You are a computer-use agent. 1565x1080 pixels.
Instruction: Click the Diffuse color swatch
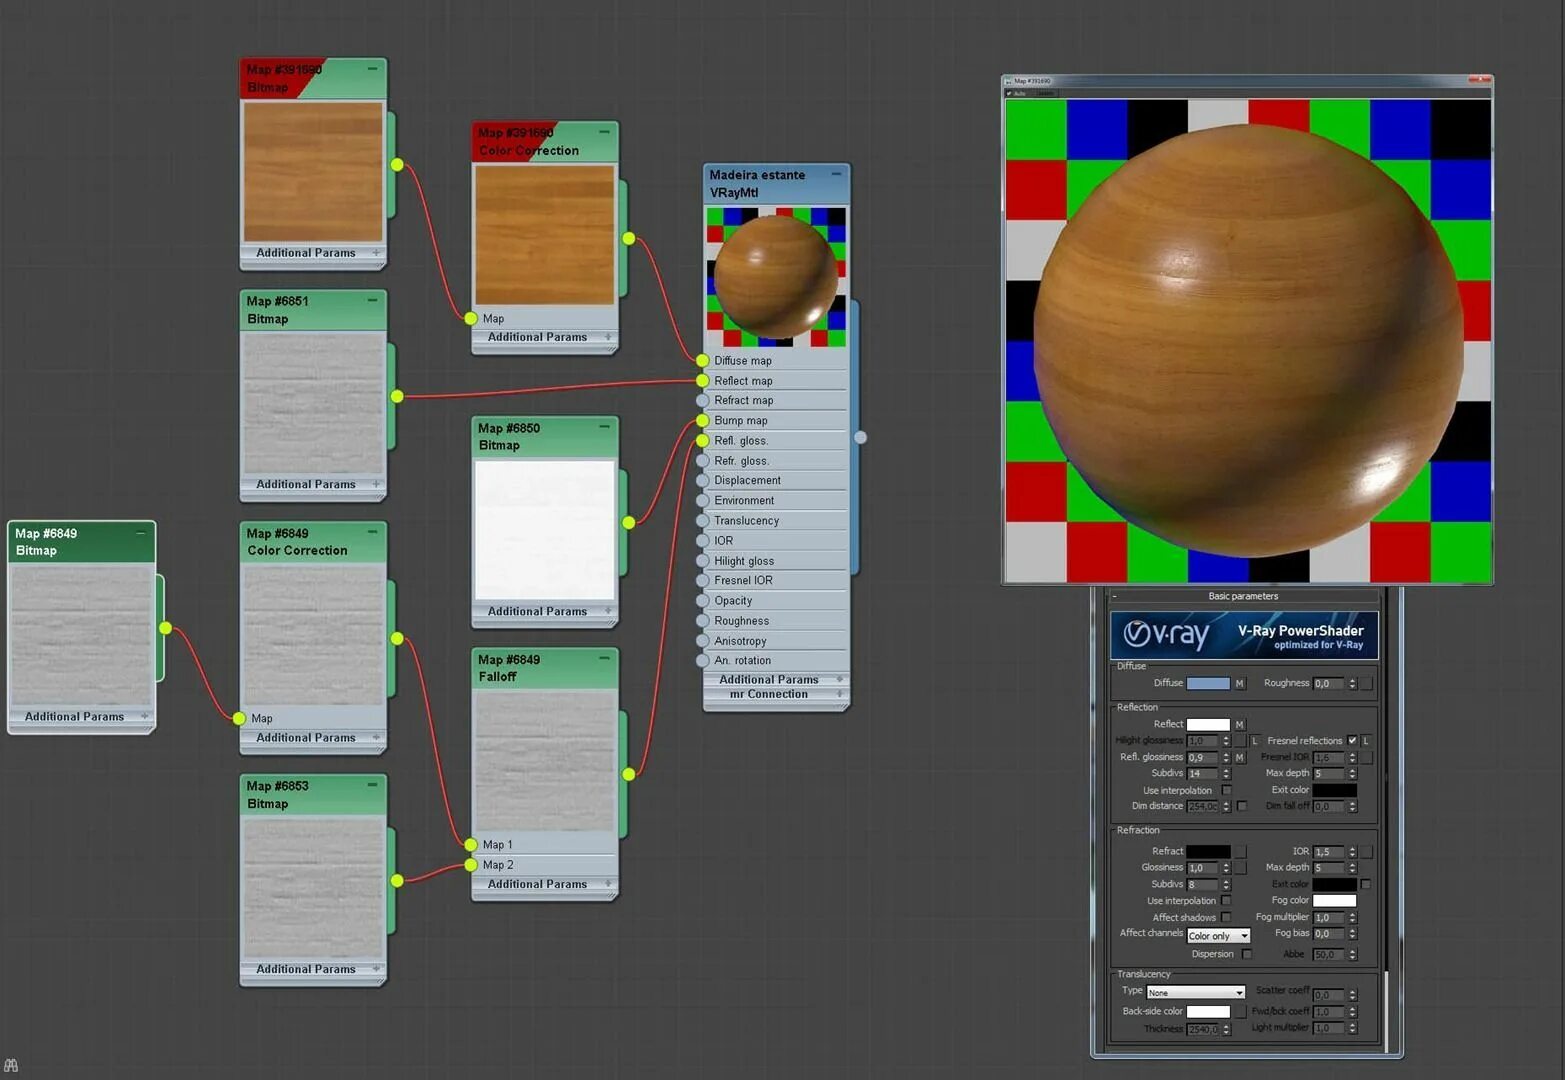(1208, 684)
